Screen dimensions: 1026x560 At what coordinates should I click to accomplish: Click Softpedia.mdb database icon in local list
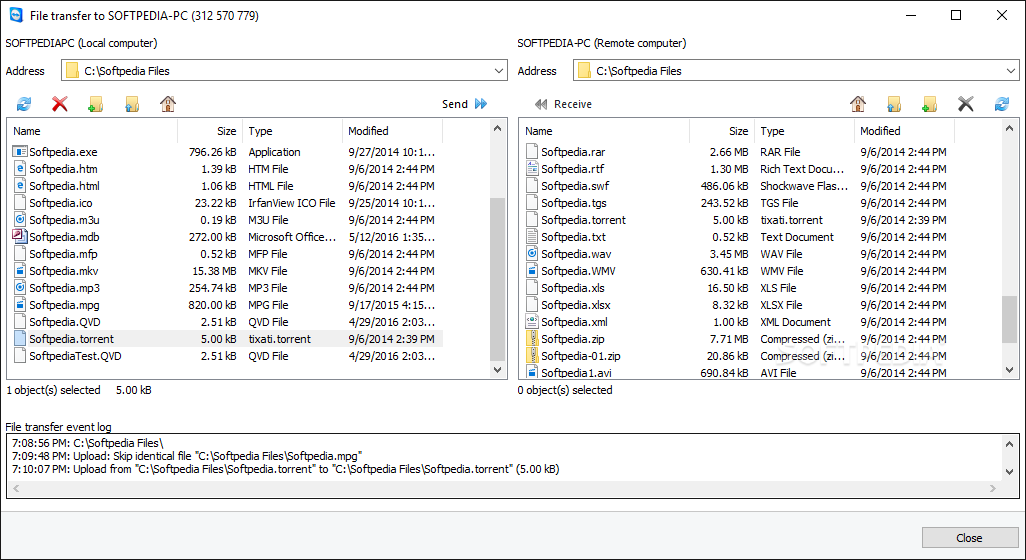(20, 237)
